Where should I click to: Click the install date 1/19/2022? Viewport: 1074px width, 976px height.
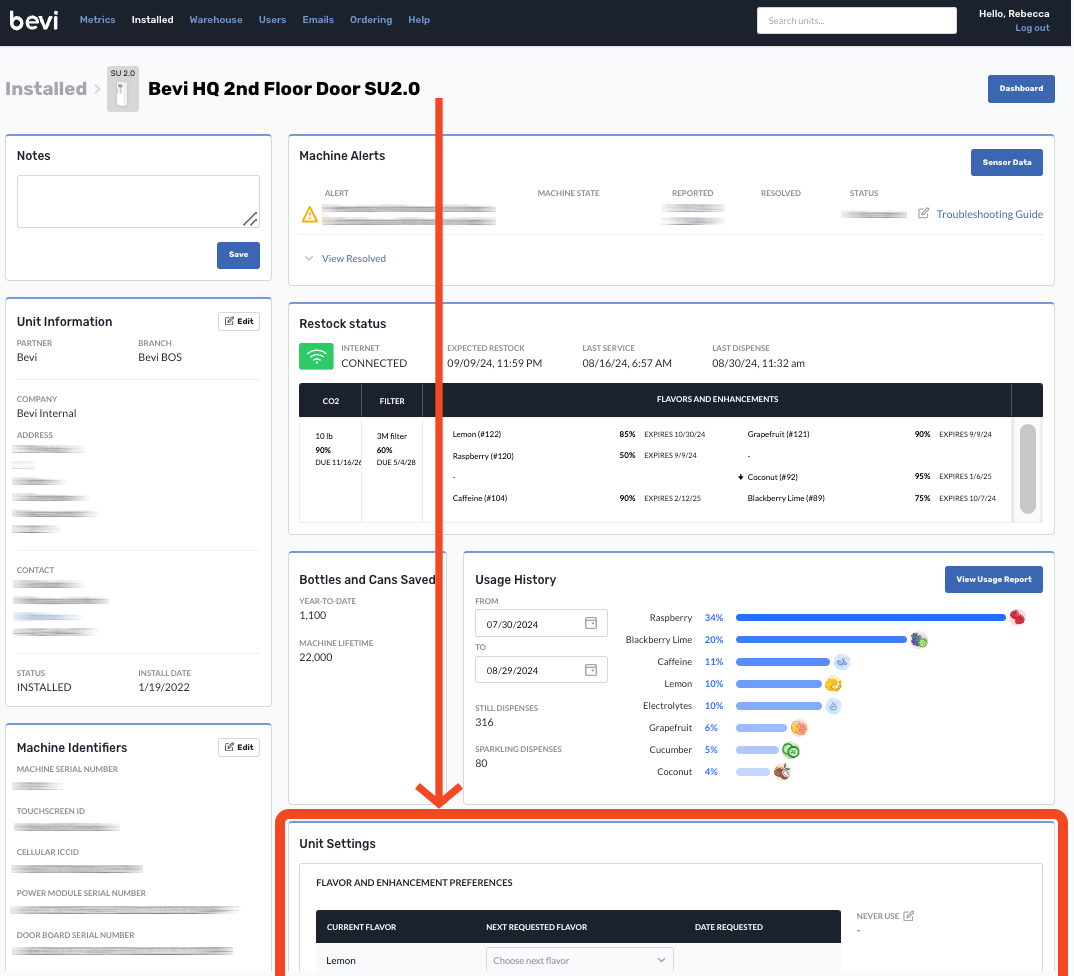[164, 687]
